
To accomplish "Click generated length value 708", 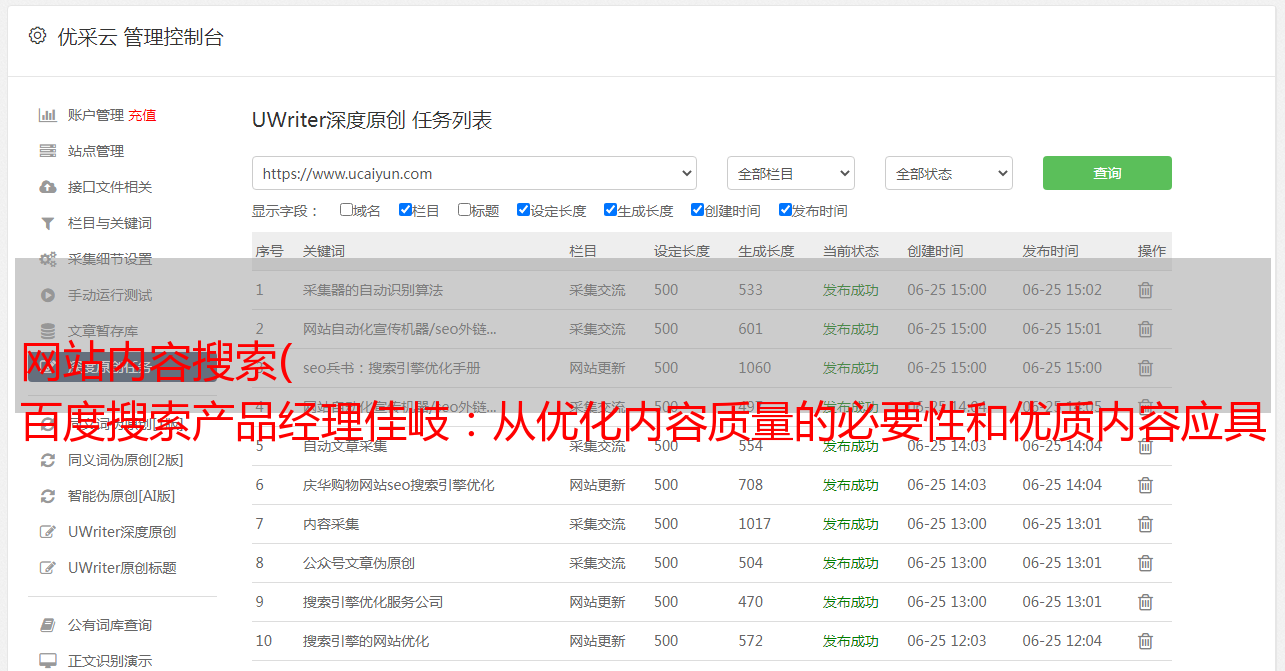I will click(x=751, y=485).
